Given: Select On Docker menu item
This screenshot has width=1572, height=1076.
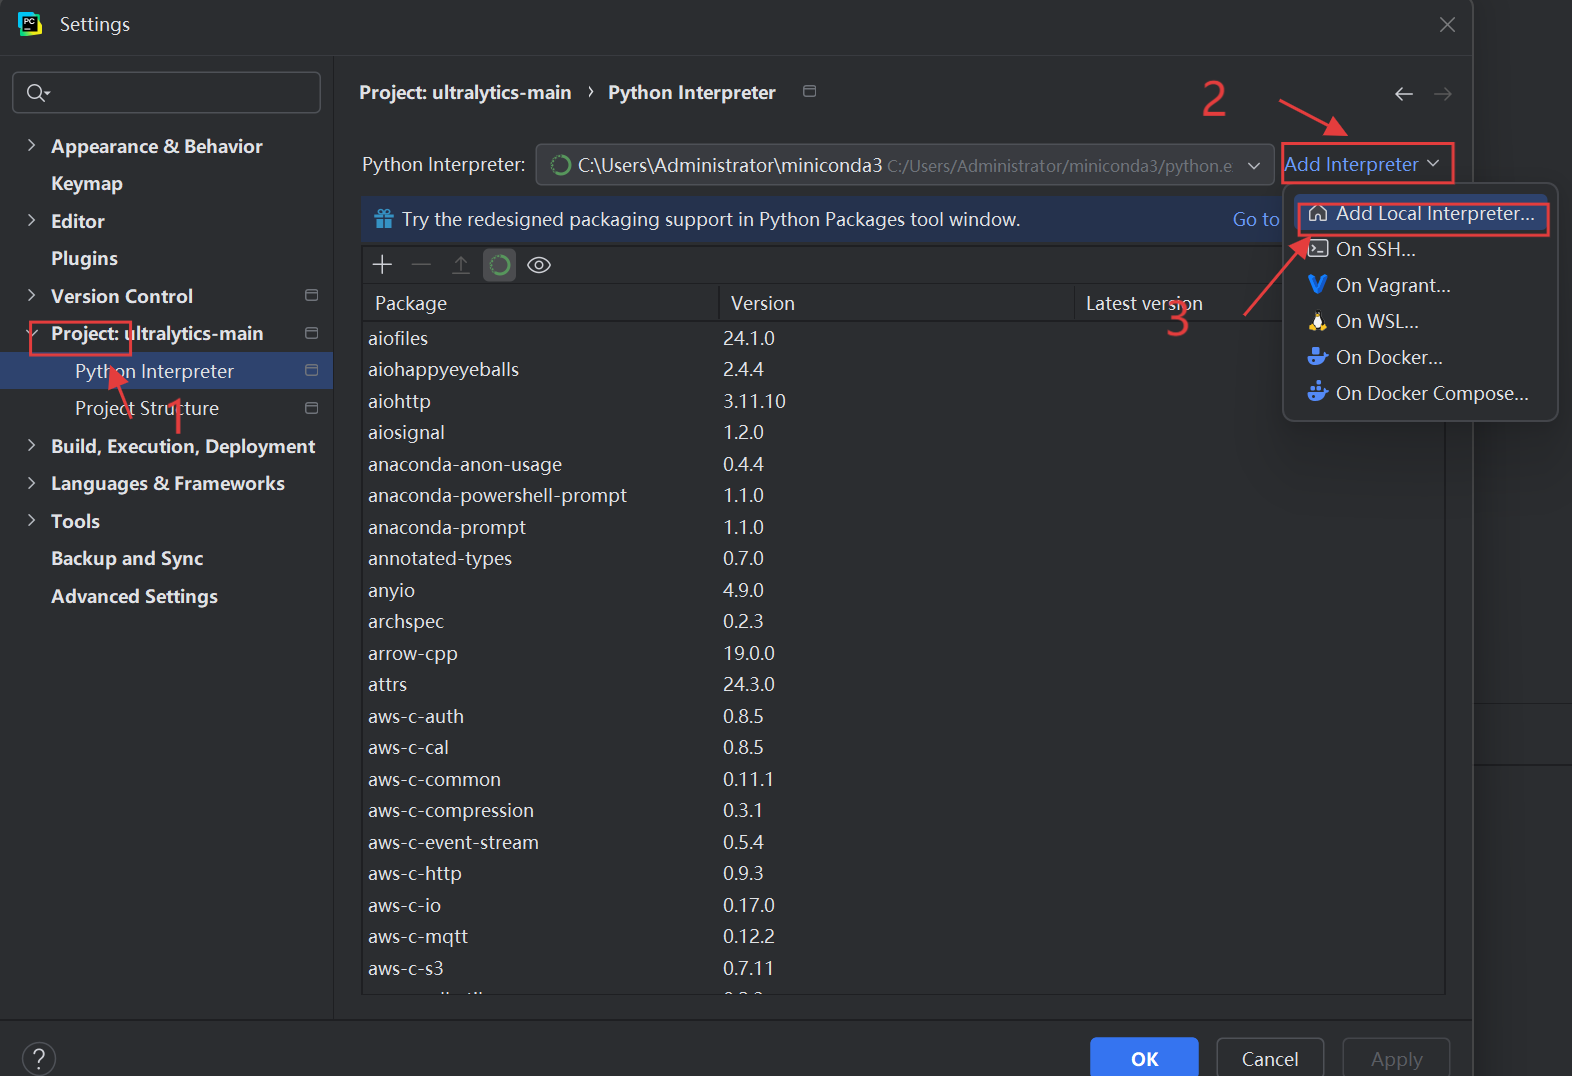Looking at the screenshot, I should tap(1420, 357).
